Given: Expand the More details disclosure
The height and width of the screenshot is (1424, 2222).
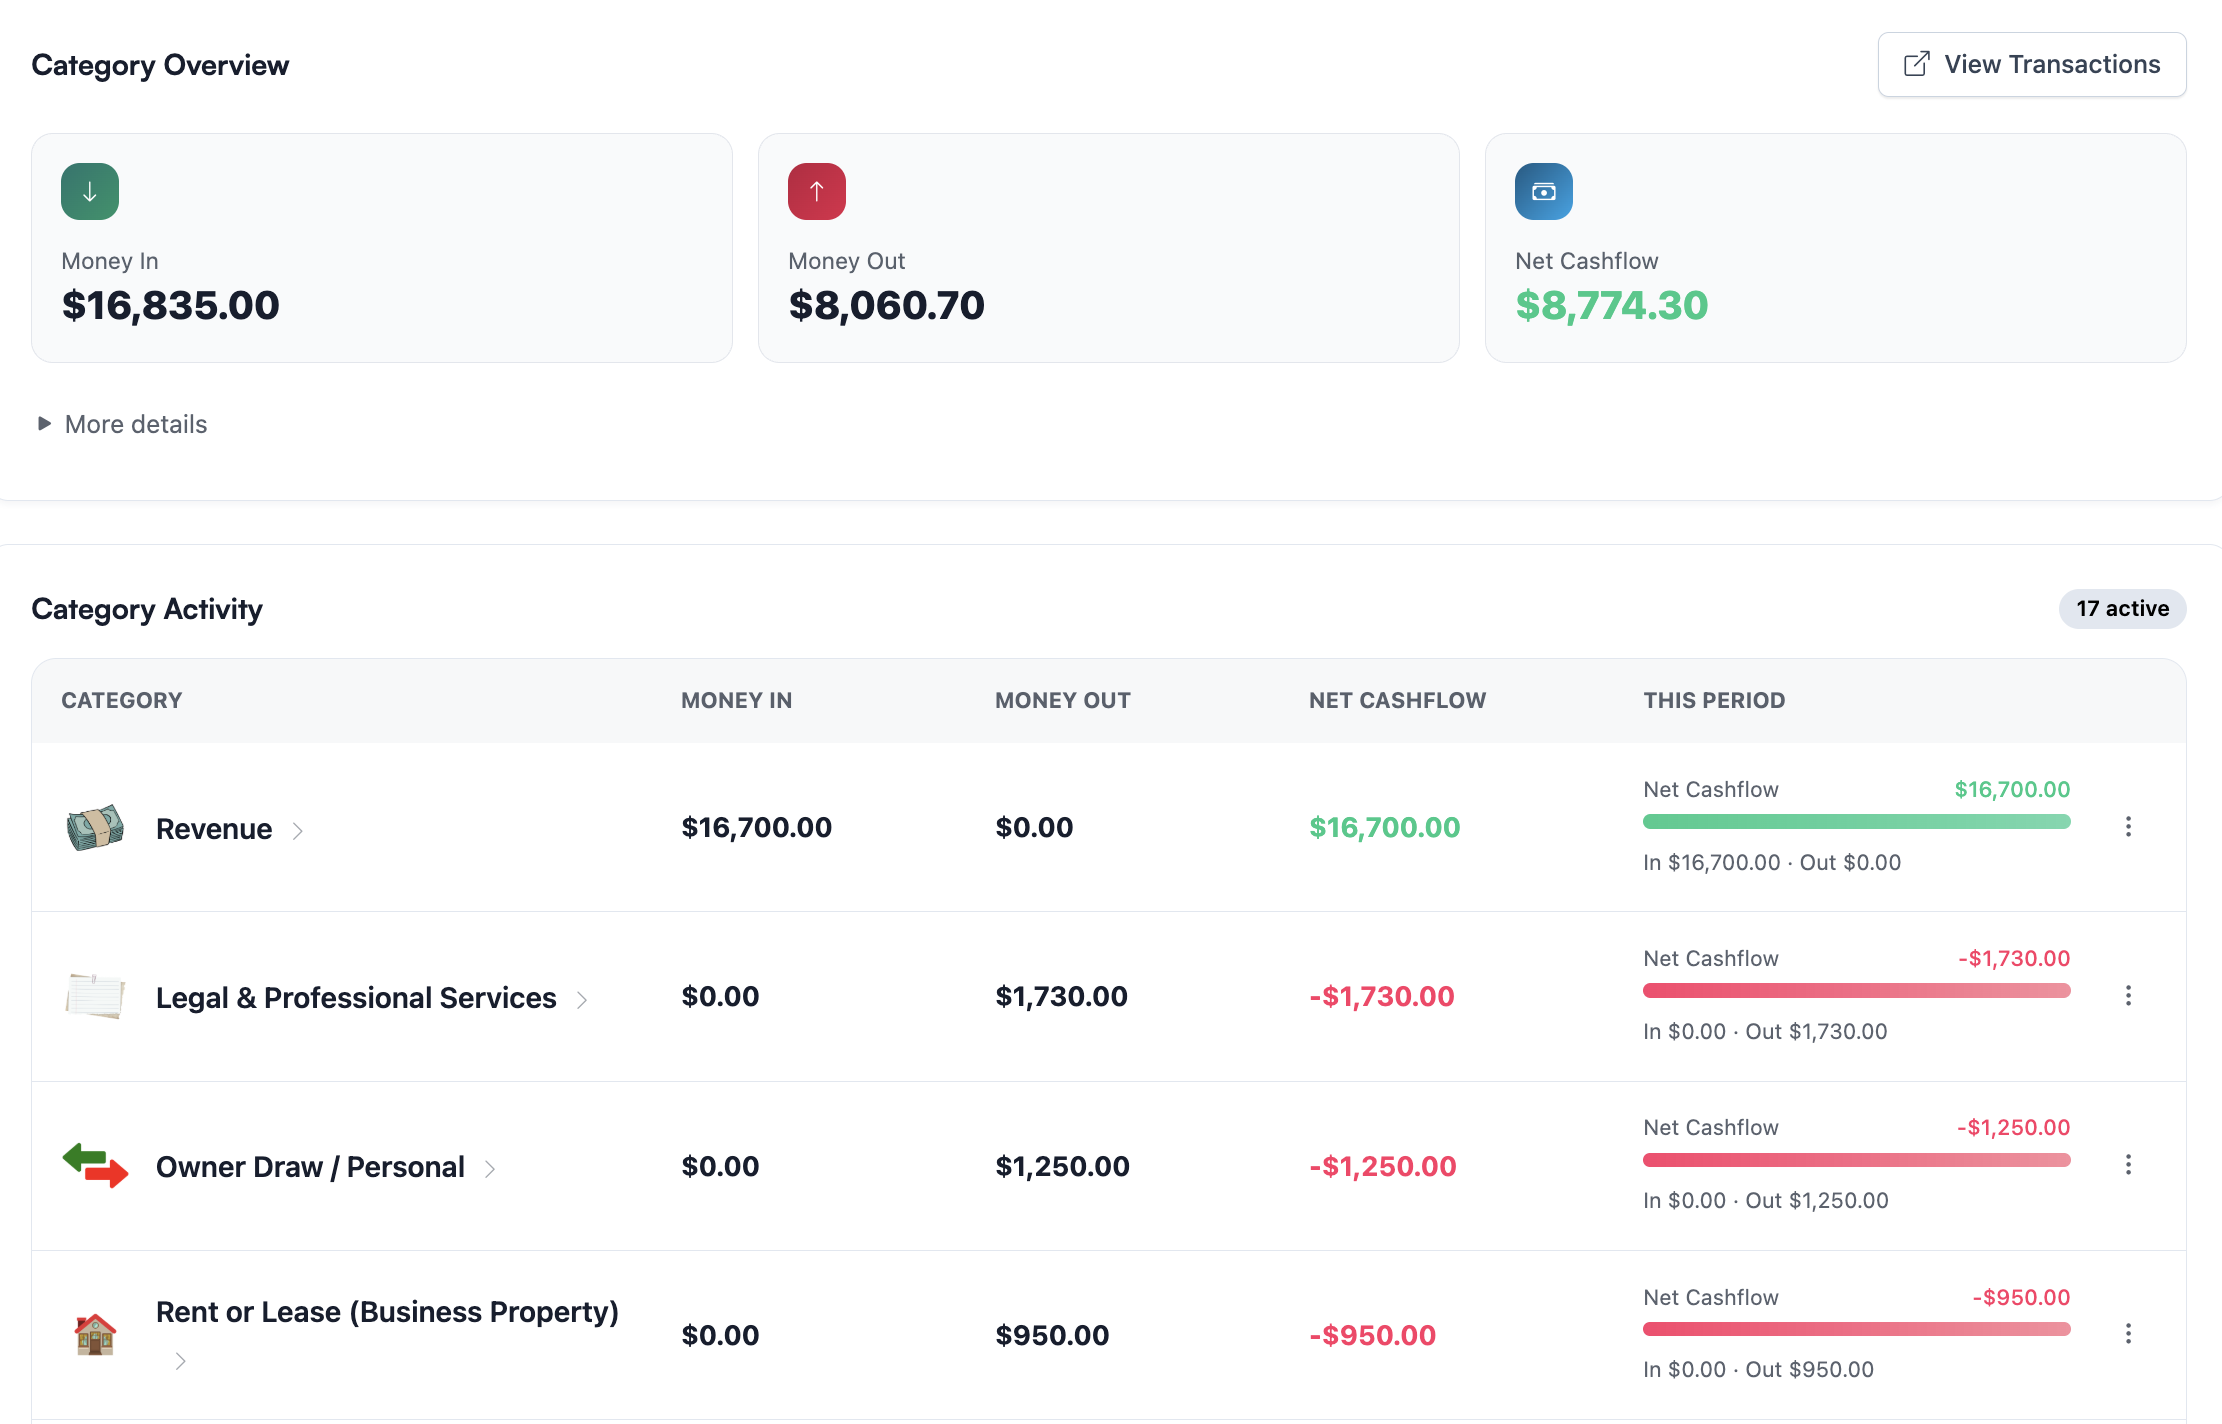Looking at the screenshot, I should [122, 424].
